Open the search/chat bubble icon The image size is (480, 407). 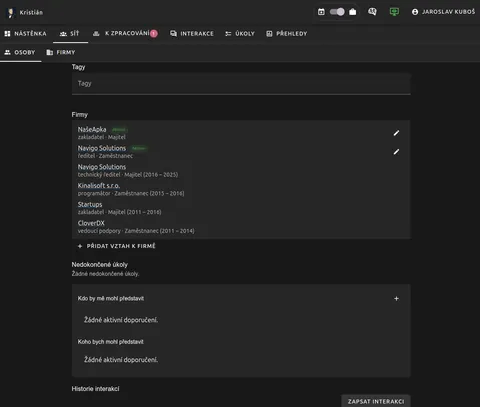[x=372, y=12]
